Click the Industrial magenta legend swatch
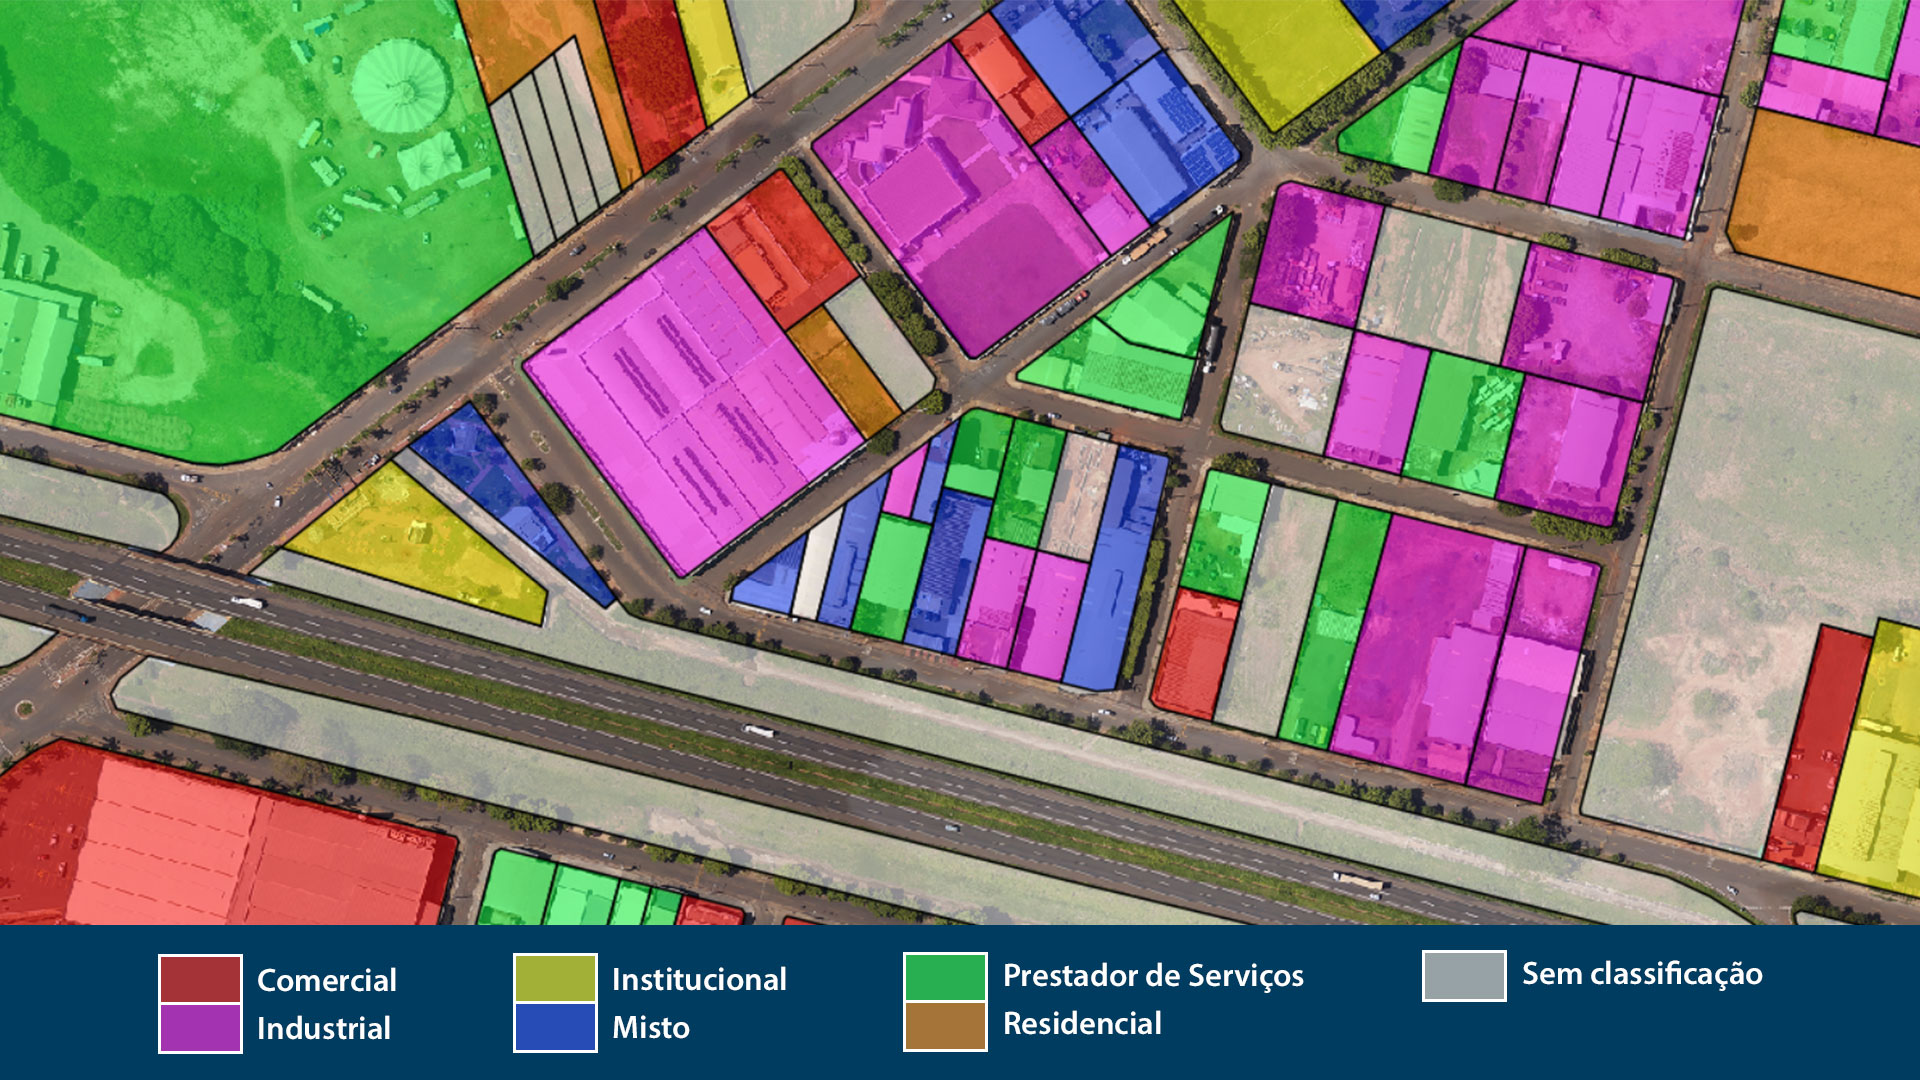This screenshot has height=1080, width=1920. [200, 1028]
